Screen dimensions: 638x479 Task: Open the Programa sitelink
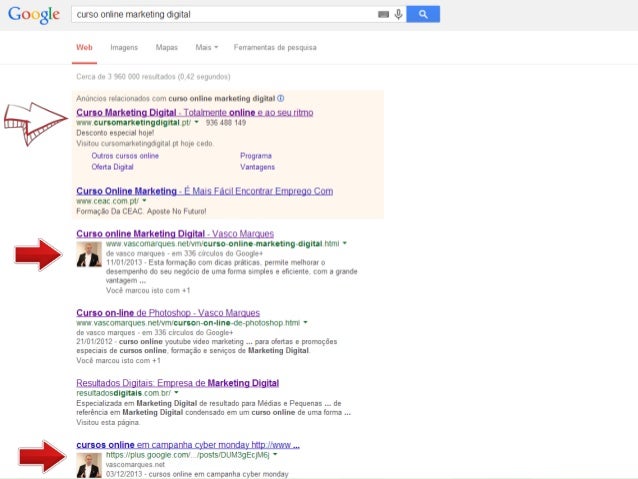tap(256, 156)
